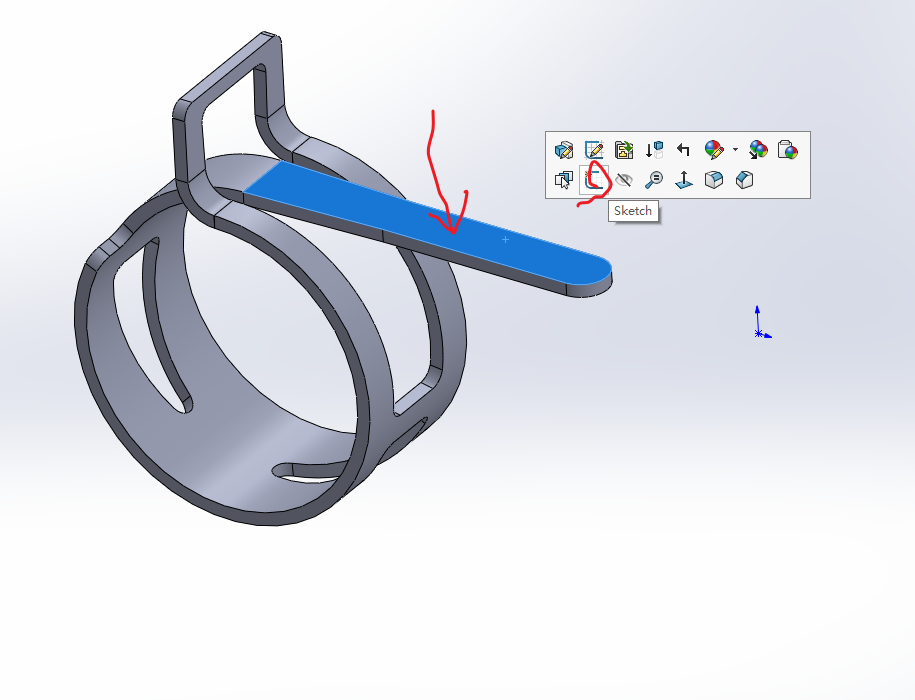The width and height of the screenshot is (915, 700).
Task: Click the Edit Sketch pencil-grid icon
Action: (x=594, y=150)
